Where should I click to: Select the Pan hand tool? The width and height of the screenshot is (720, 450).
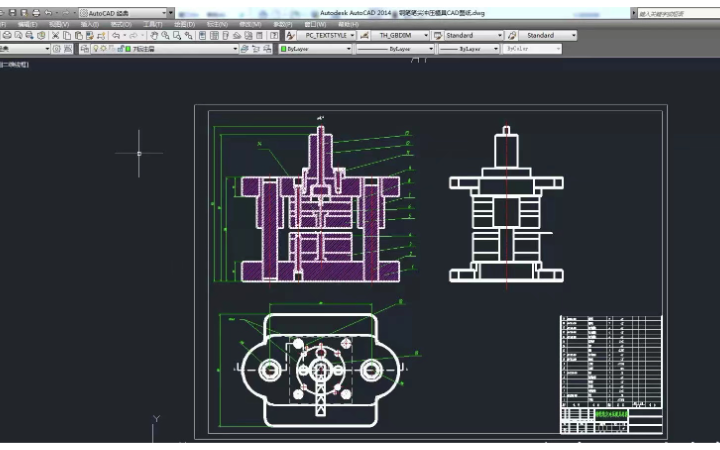154,35
